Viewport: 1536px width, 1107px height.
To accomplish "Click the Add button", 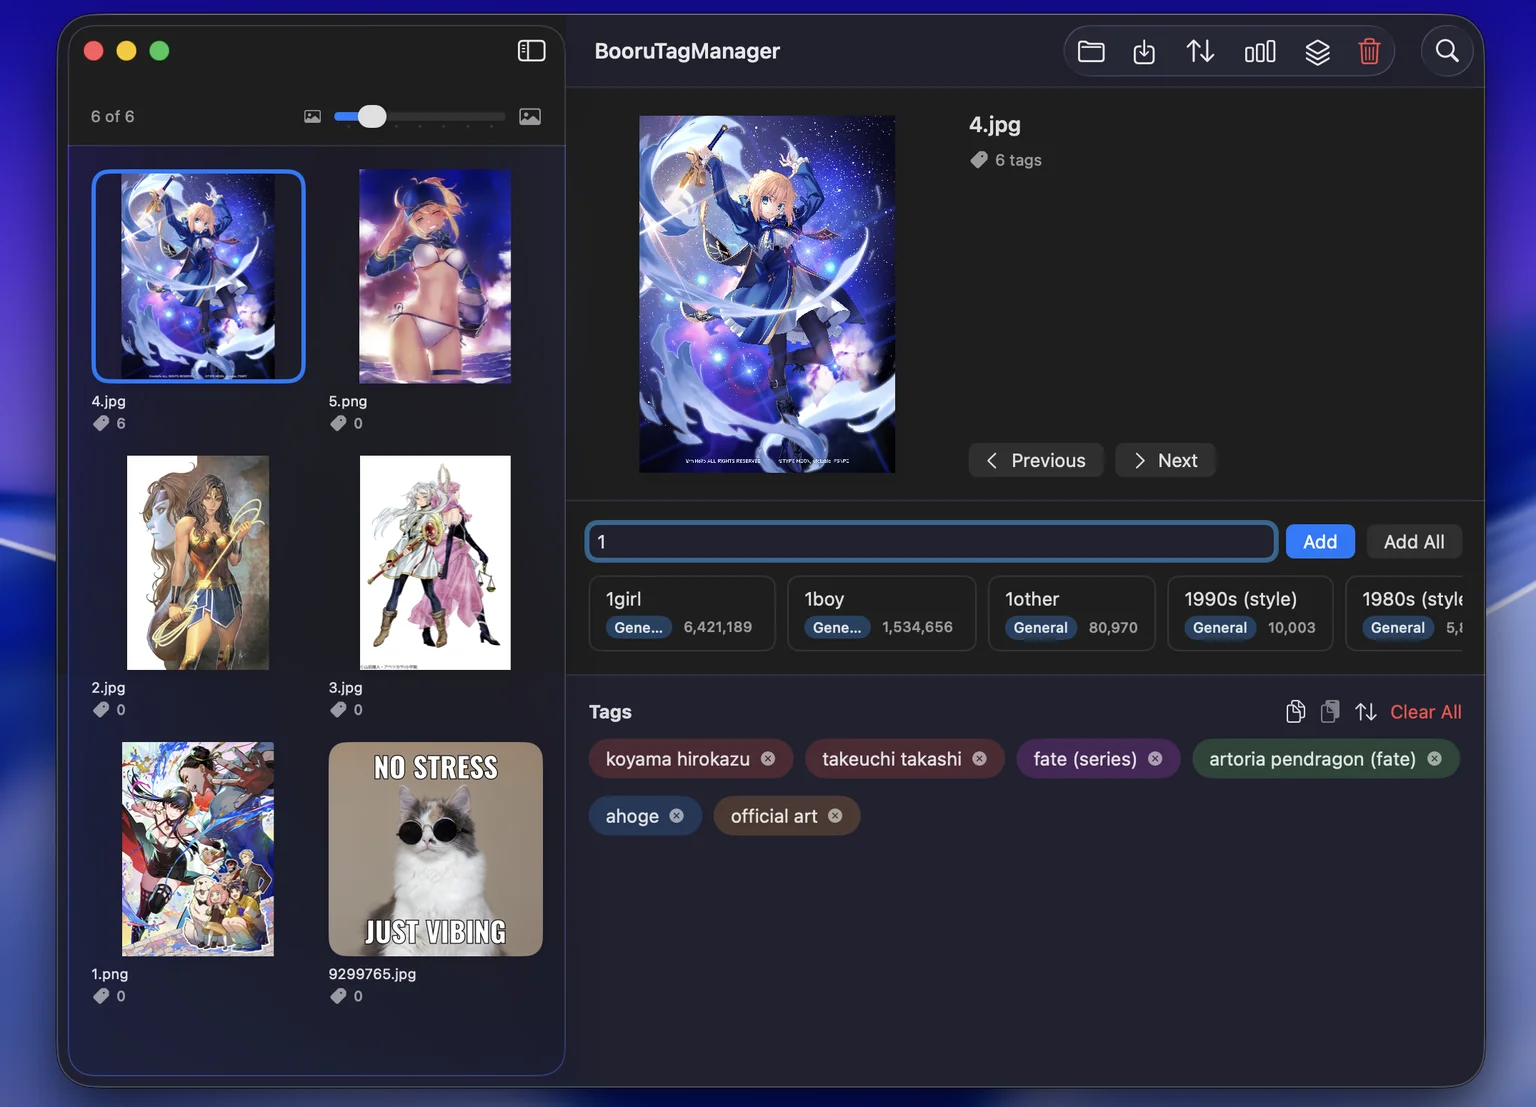I will pos(1320,541).
